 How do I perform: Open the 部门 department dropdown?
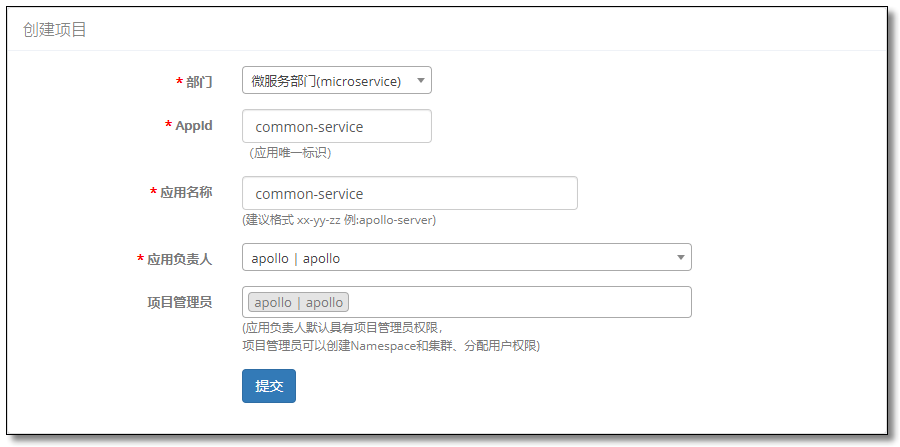[x=336, y=81]
